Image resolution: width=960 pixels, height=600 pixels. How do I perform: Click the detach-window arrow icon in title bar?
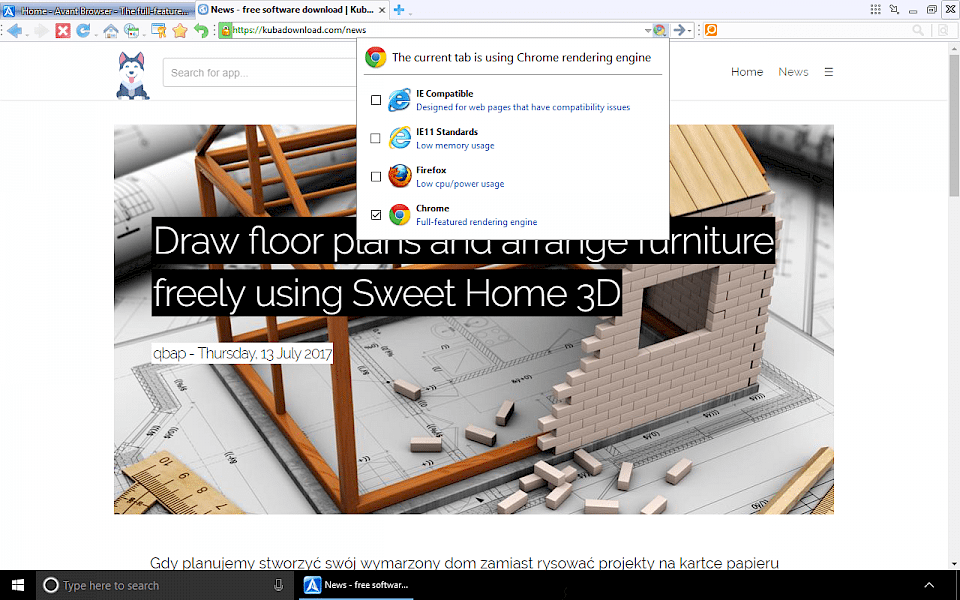tap(894, 9)
